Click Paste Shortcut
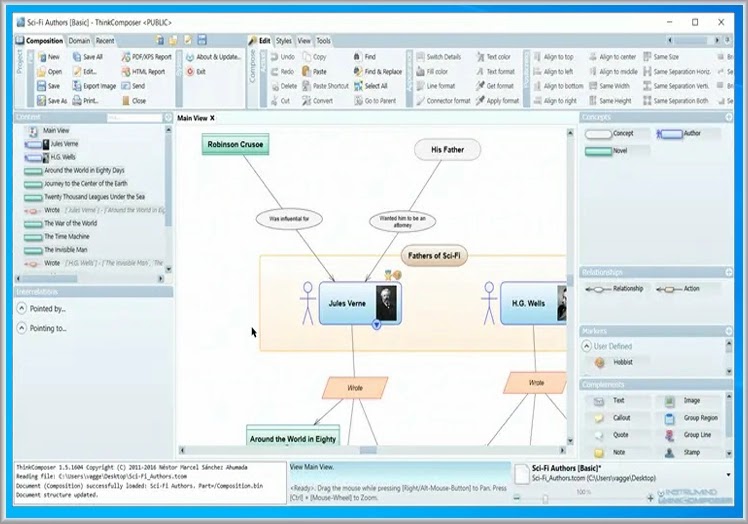The height and width of the screenshot is (524, 748). [x=325, y=86]
